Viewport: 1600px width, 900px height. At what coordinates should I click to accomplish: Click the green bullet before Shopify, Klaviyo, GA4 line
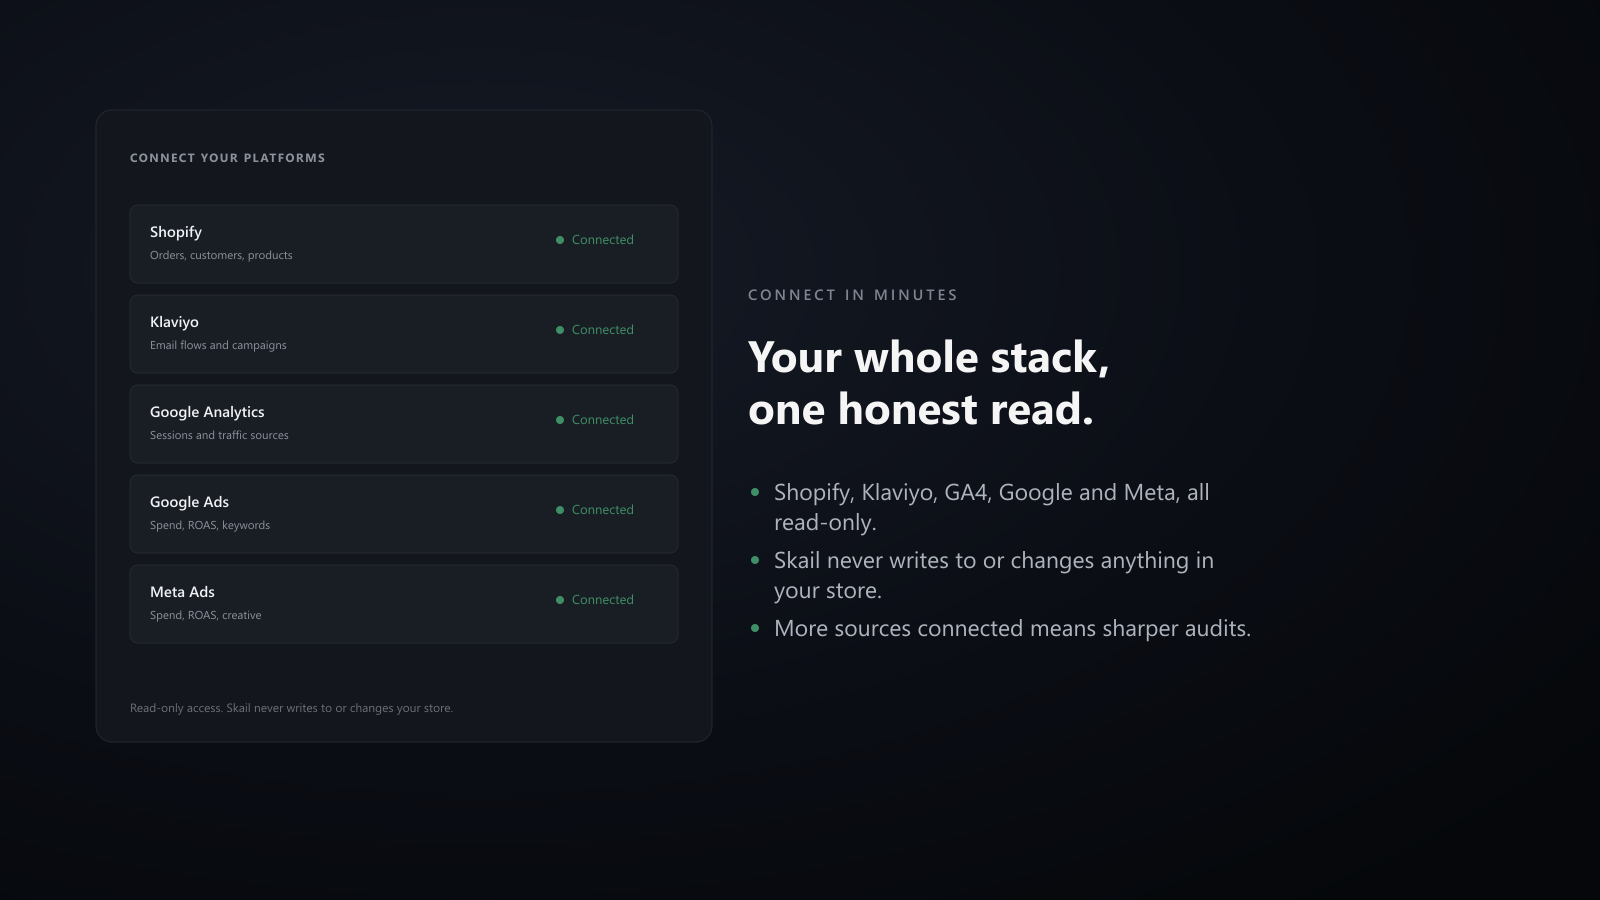coord(755,492)
